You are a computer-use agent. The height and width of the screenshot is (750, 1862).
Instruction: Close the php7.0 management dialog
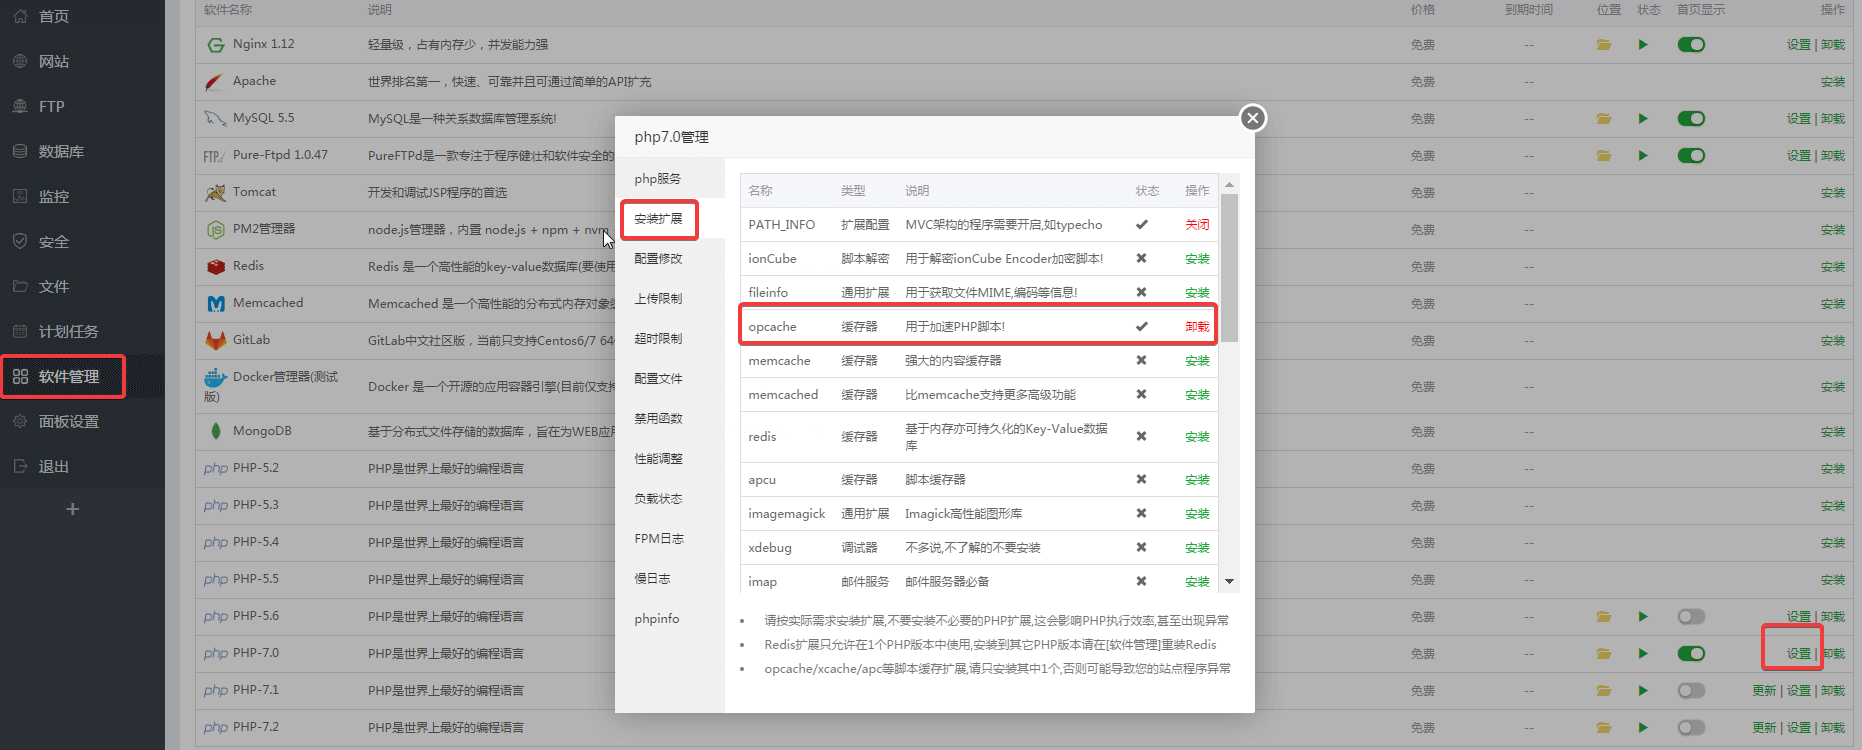coord(1252,118)
